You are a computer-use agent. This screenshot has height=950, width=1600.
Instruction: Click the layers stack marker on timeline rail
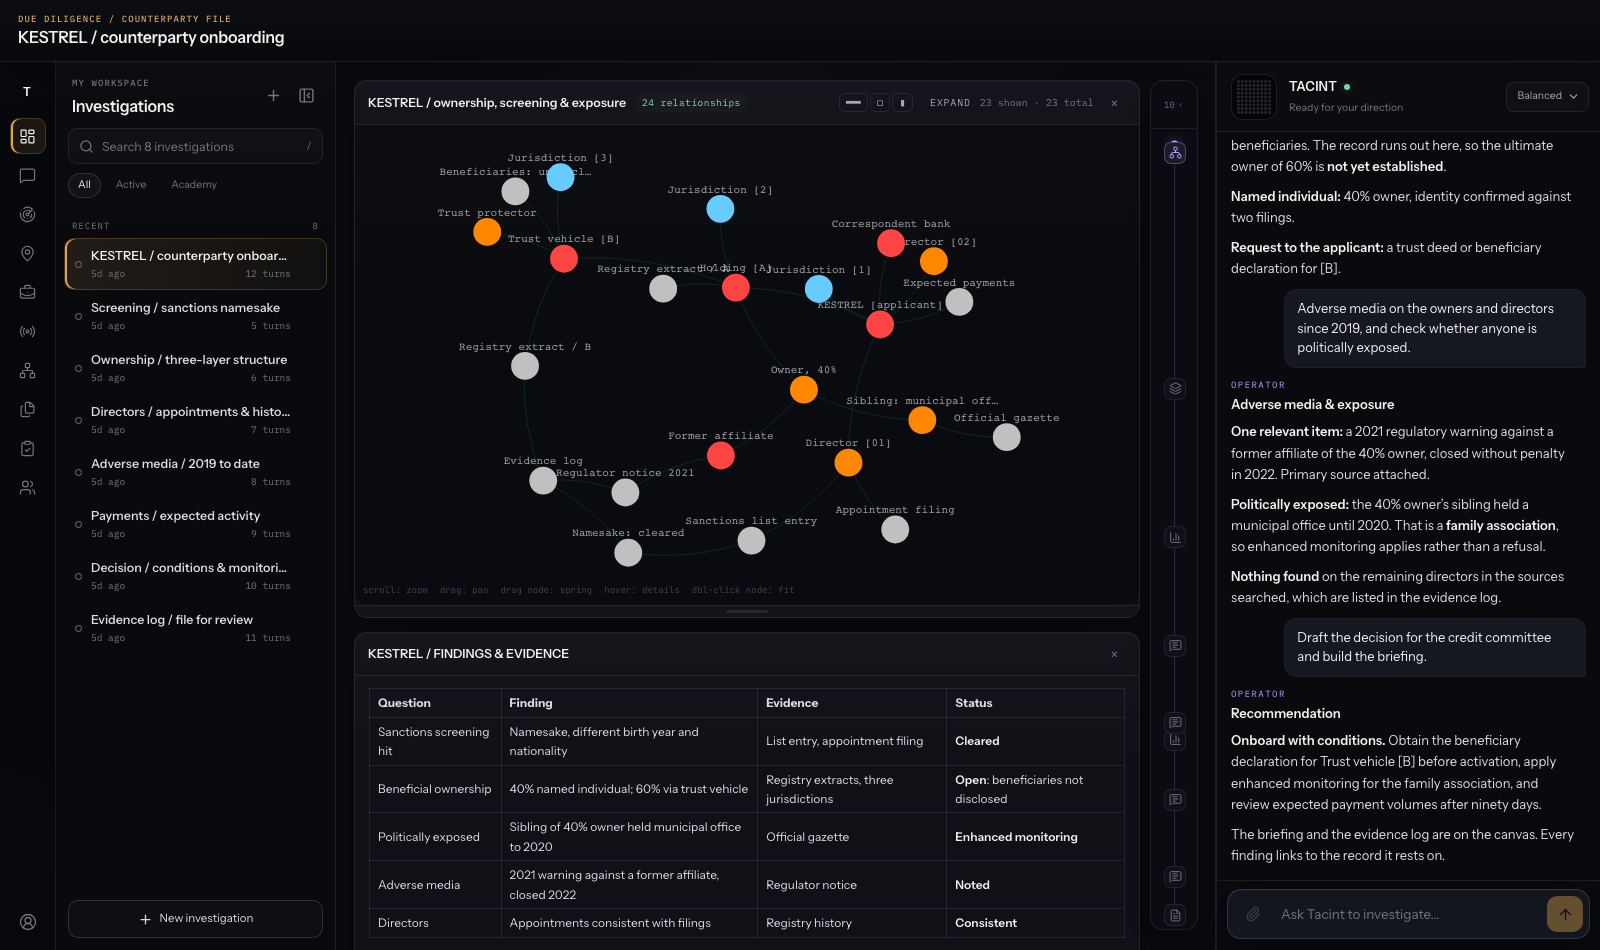point(1175,388)
